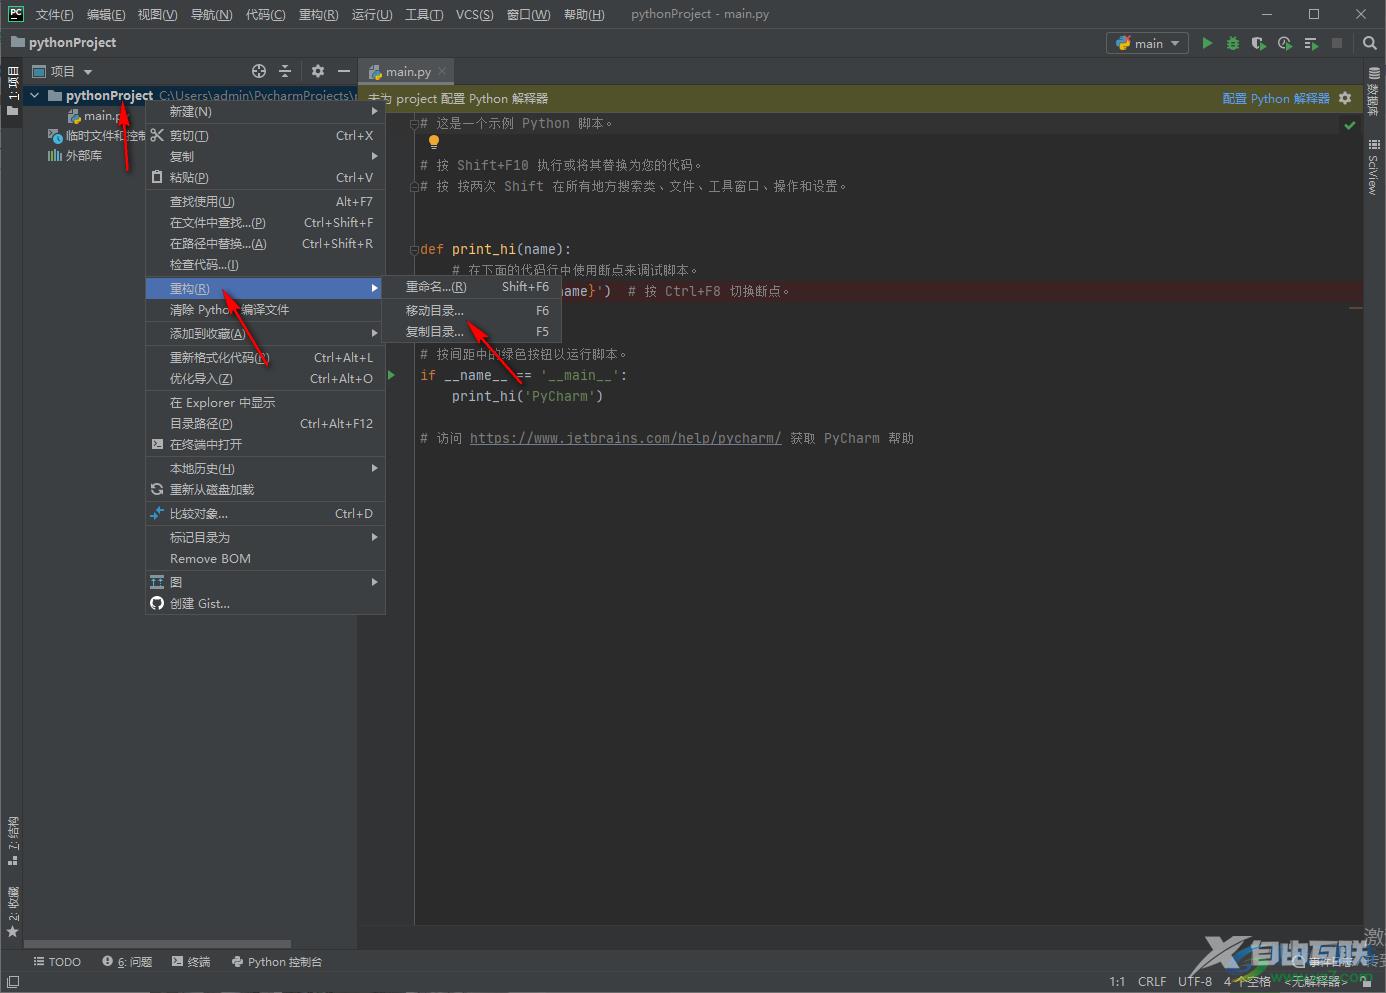Run with coverage shield icon
This screenshot has height=993, width=1386.
(x=1259, y=43)
